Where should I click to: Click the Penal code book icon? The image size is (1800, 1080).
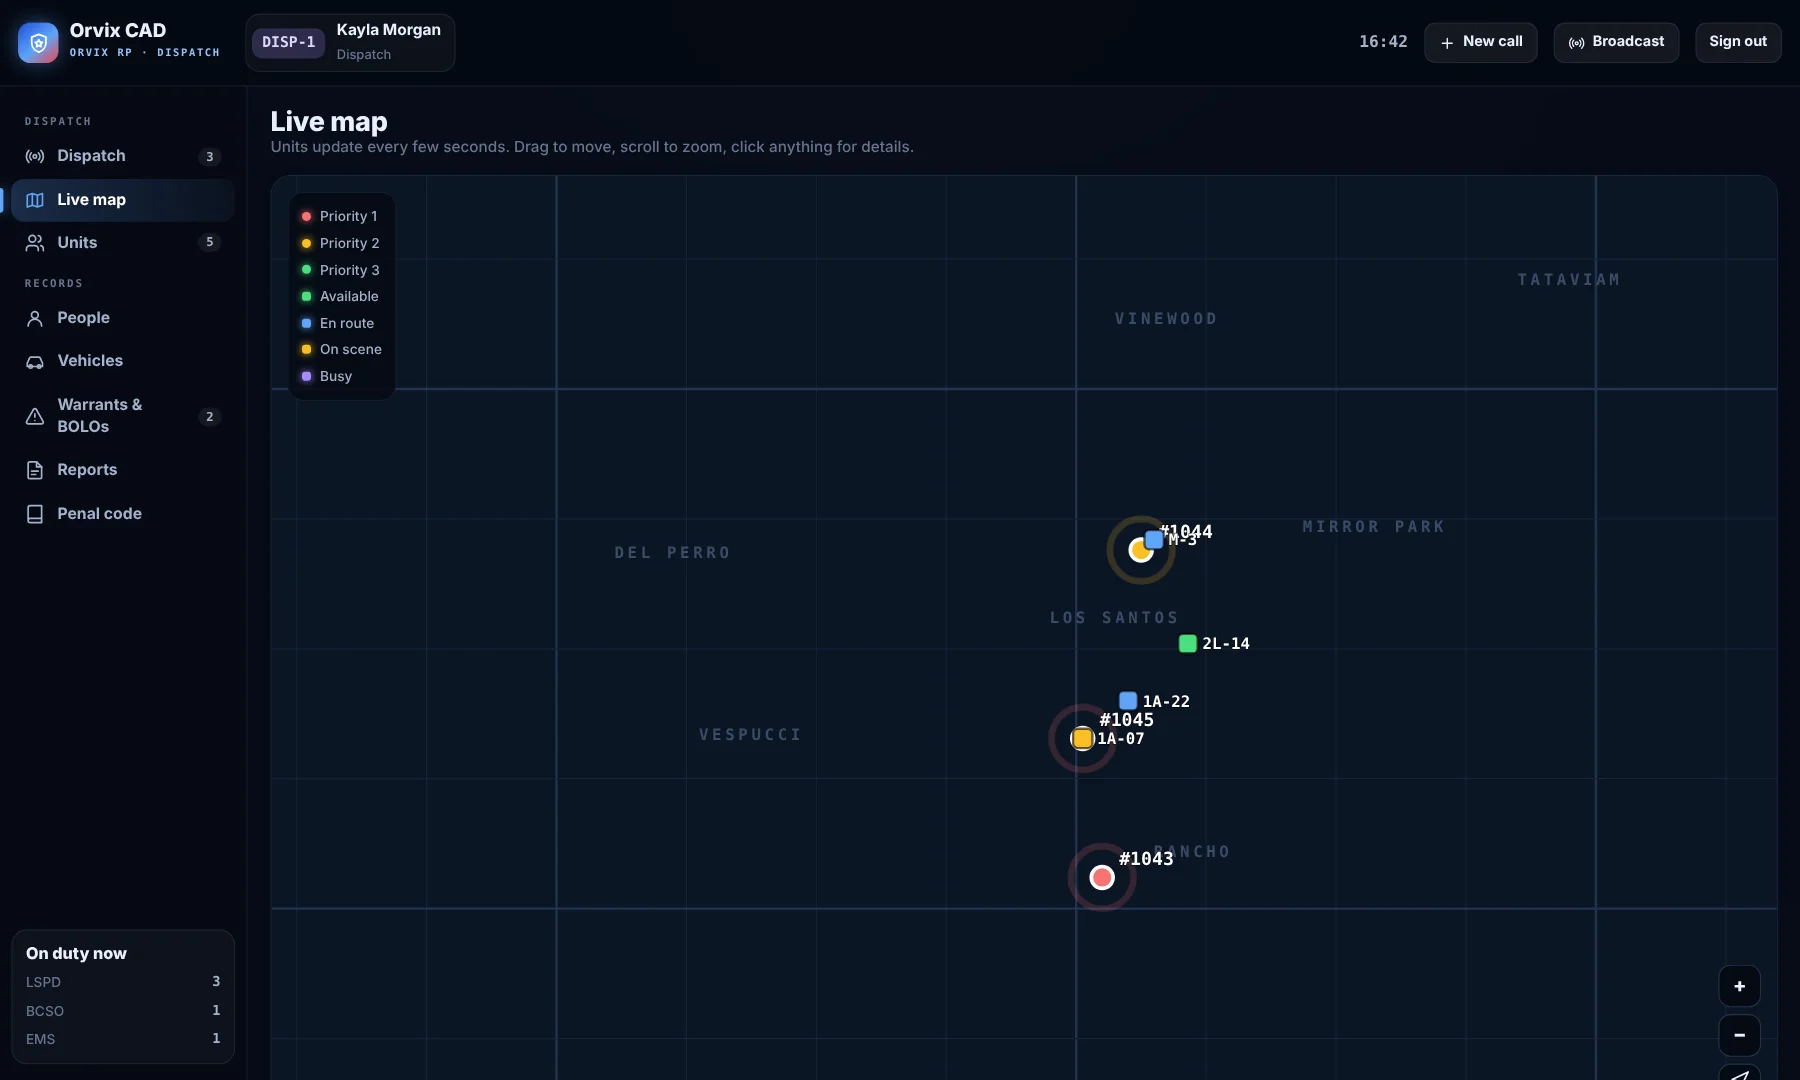click(x=35, y=514)
